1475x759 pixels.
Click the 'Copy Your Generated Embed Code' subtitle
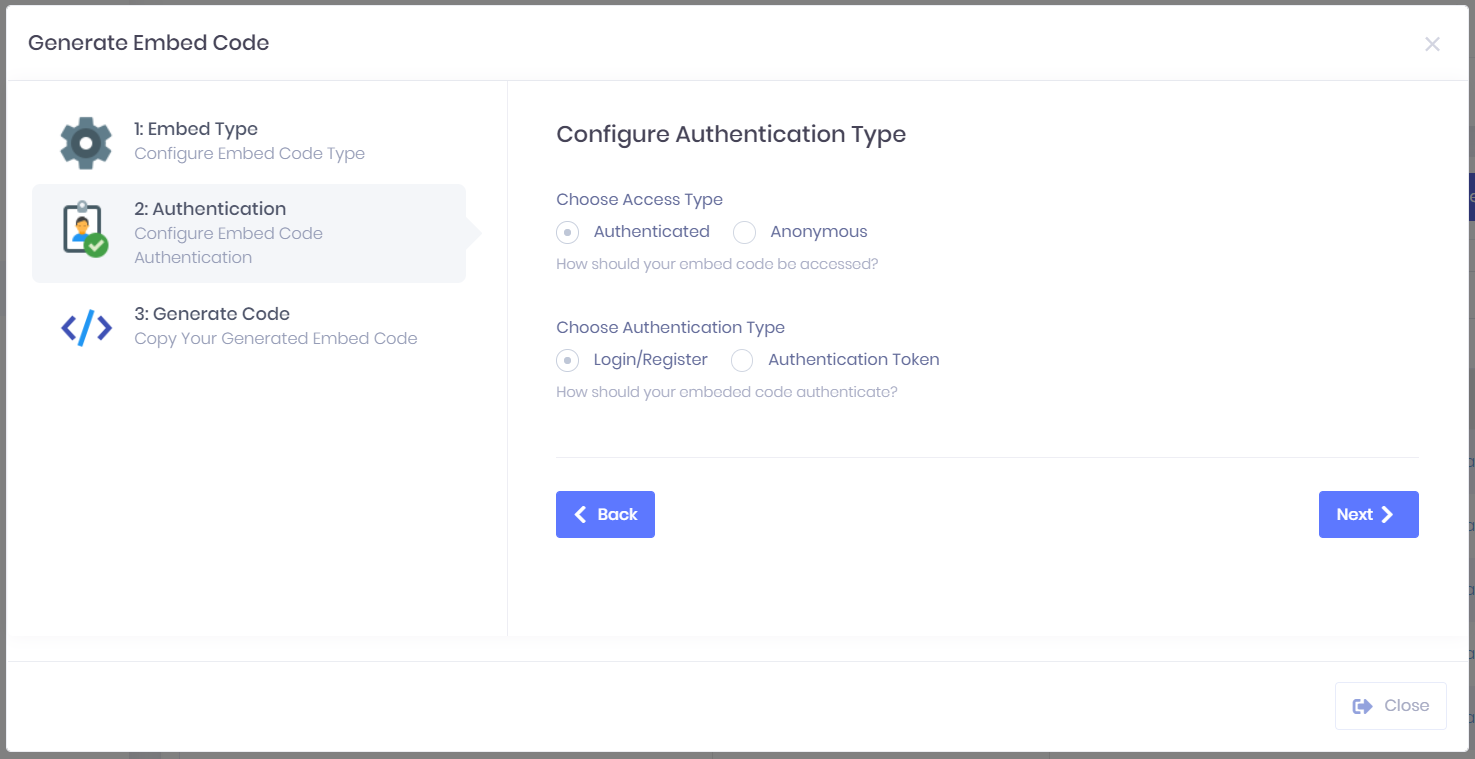[275, 339]
